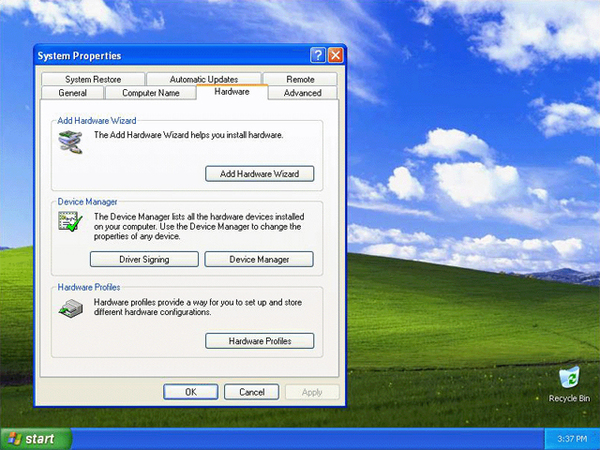
Task: Click the Add Hardware Wizard section icon
Action: [x=70, y=143]
